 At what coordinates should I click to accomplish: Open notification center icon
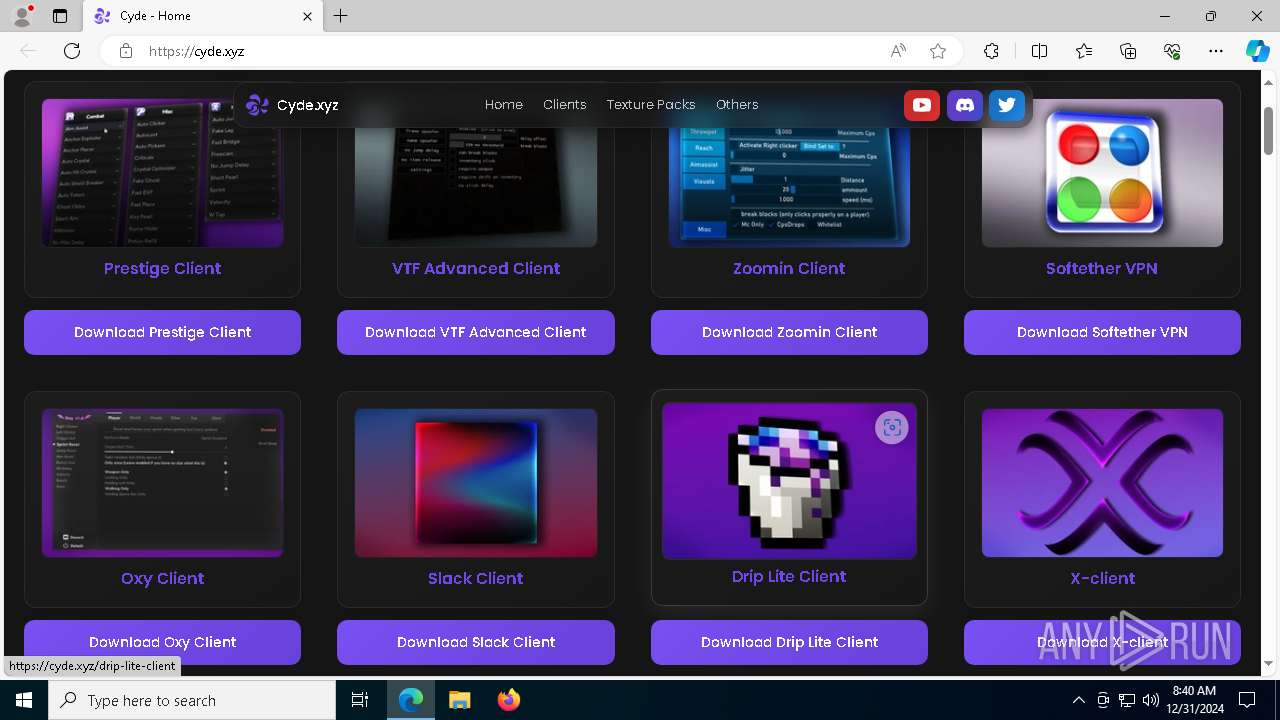[x=1247, y=700]
